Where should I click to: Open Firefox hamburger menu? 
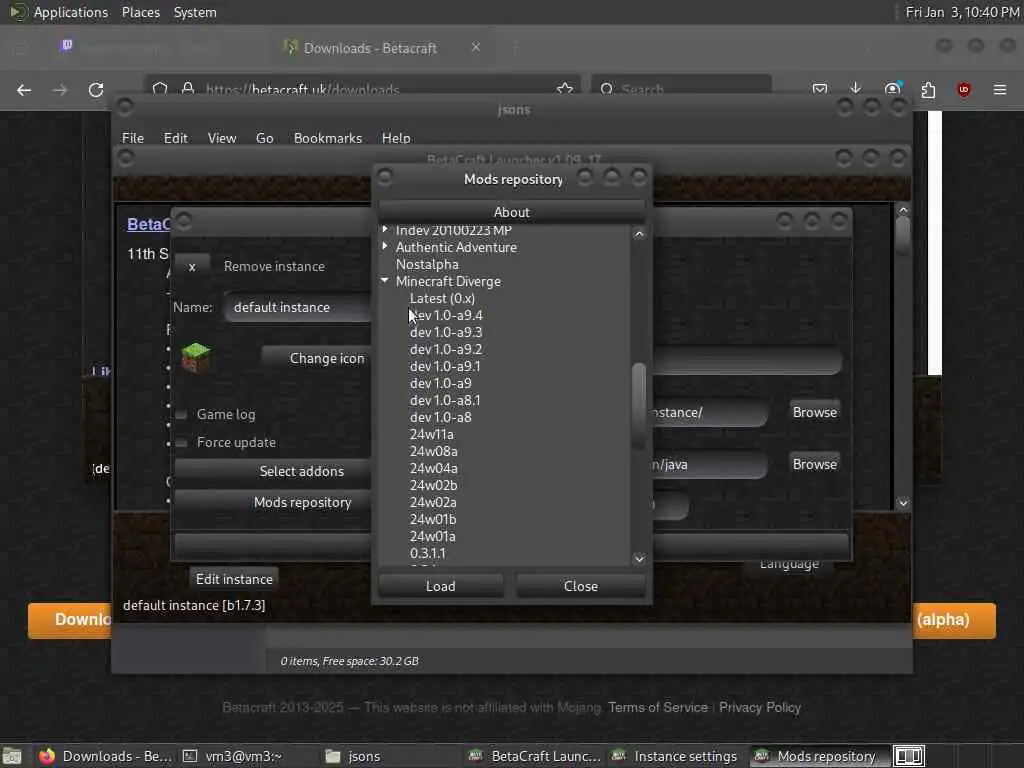(1000, 89)
